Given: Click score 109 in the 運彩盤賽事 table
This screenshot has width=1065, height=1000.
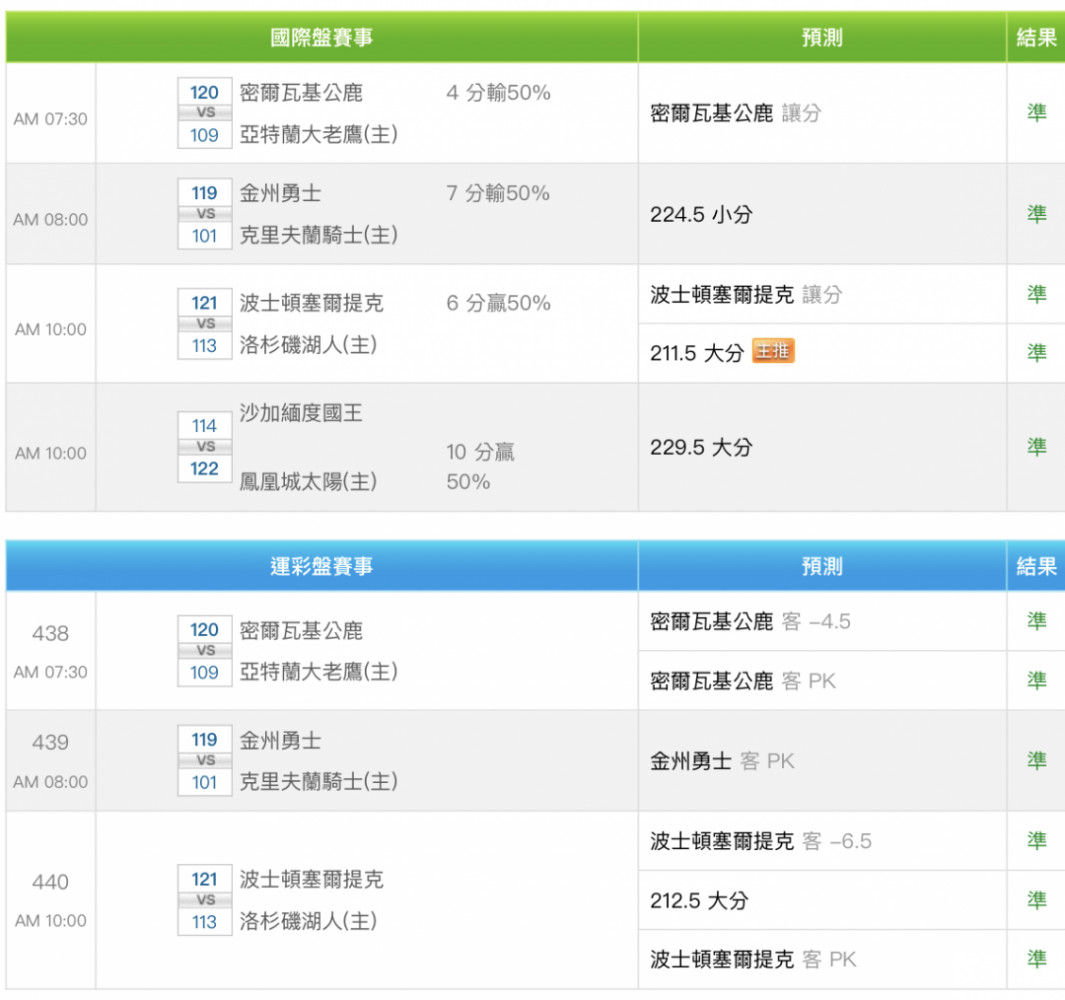Looking at the screenshot, I should coord(204,673).
